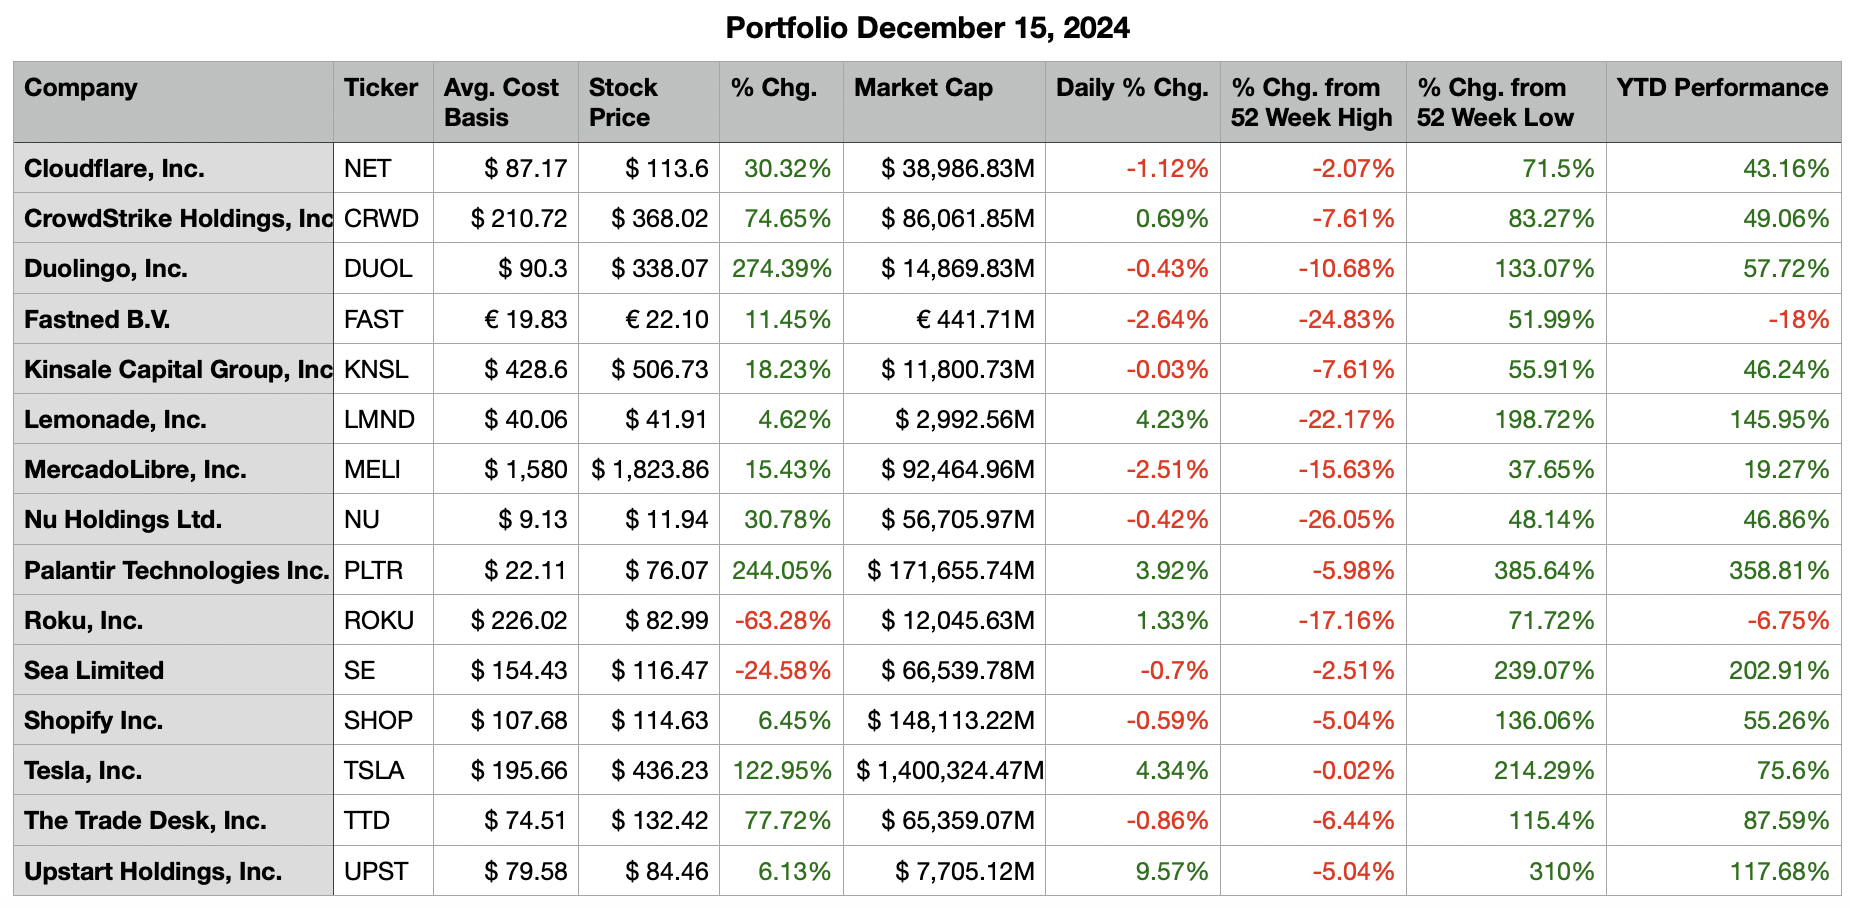Select the Cloudflare, Inc. company cell
The image size is (1850, 908).
(x=114, y=168)
